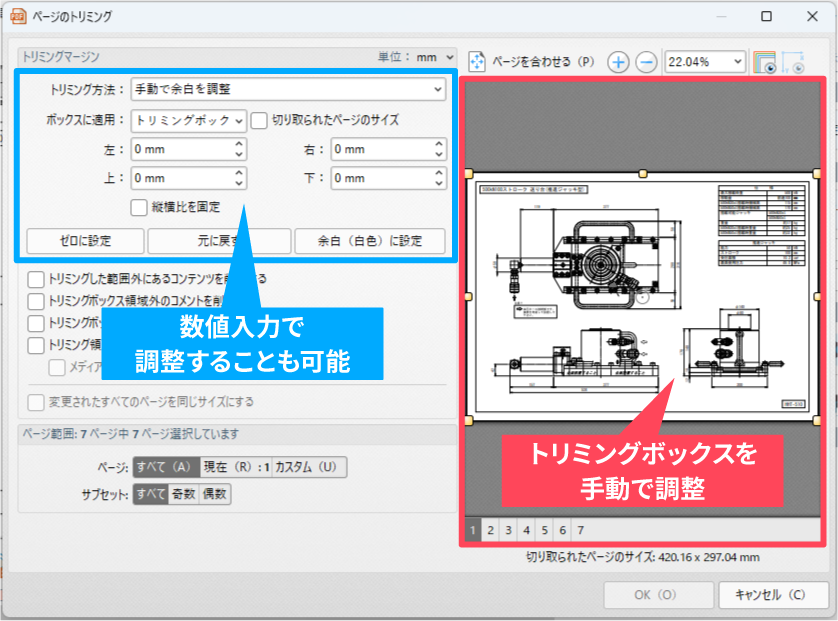Enable the 切り取られたページのサイズ checkbox
Image resolution: width=838 pixels, height=621 pixels.
click(258, 120)
